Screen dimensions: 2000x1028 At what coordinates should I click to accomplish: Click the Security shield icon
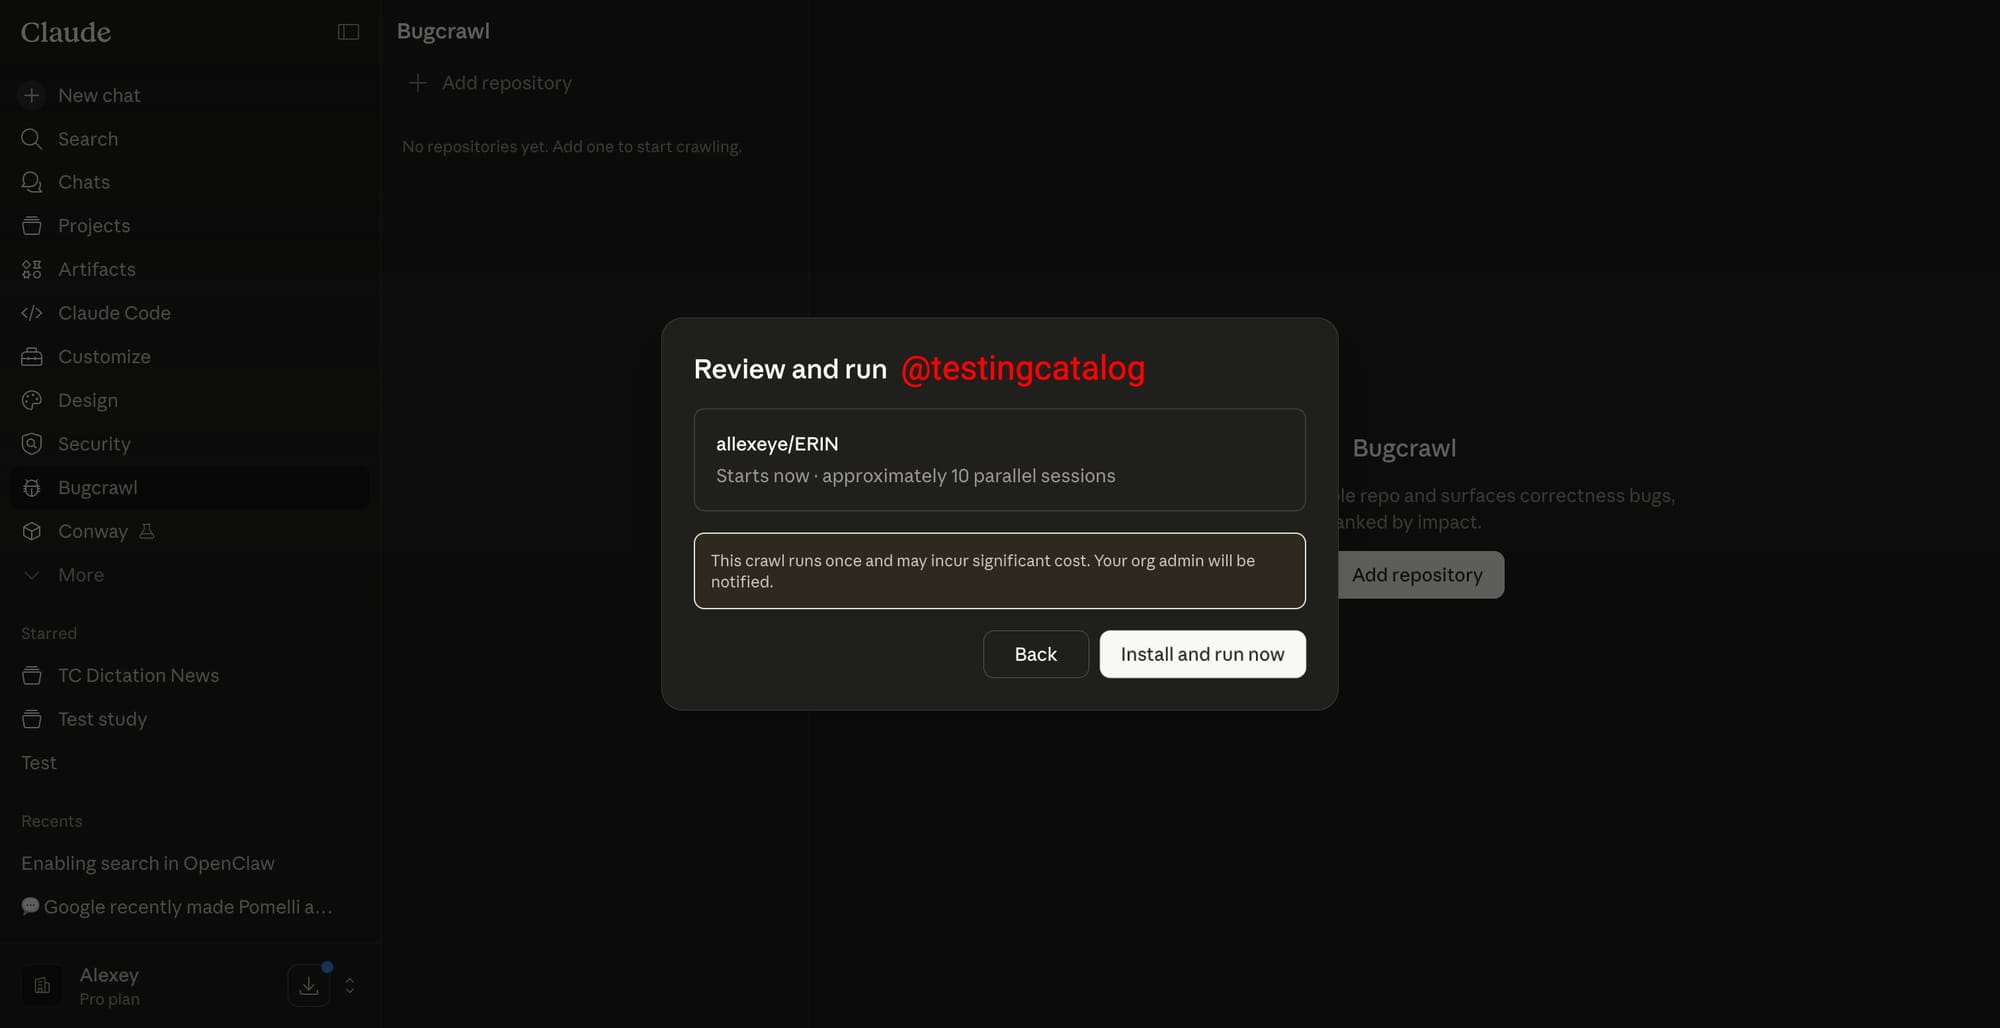pos(32,444)
